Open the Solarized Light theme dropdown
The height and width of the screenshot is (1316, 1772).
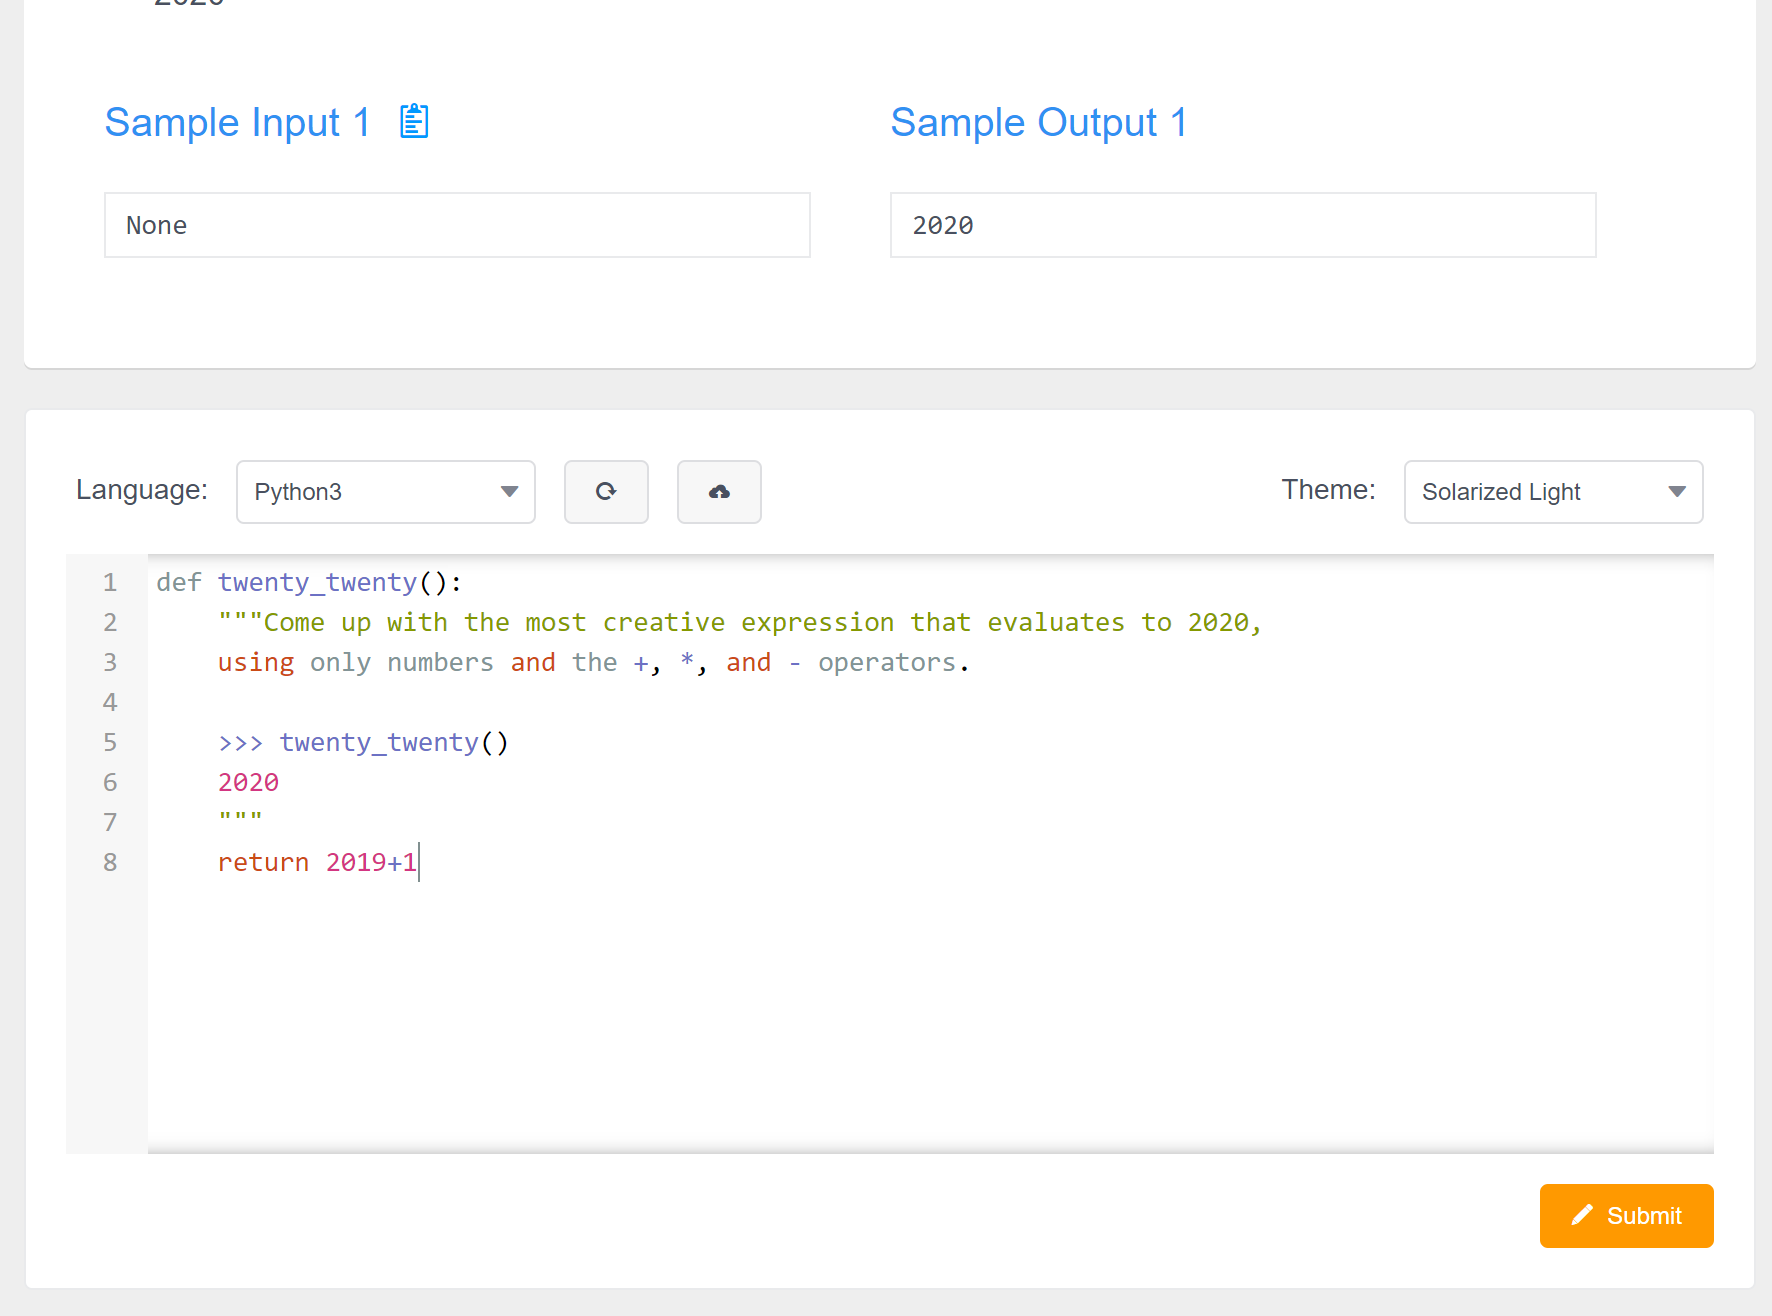[1552, 492]
